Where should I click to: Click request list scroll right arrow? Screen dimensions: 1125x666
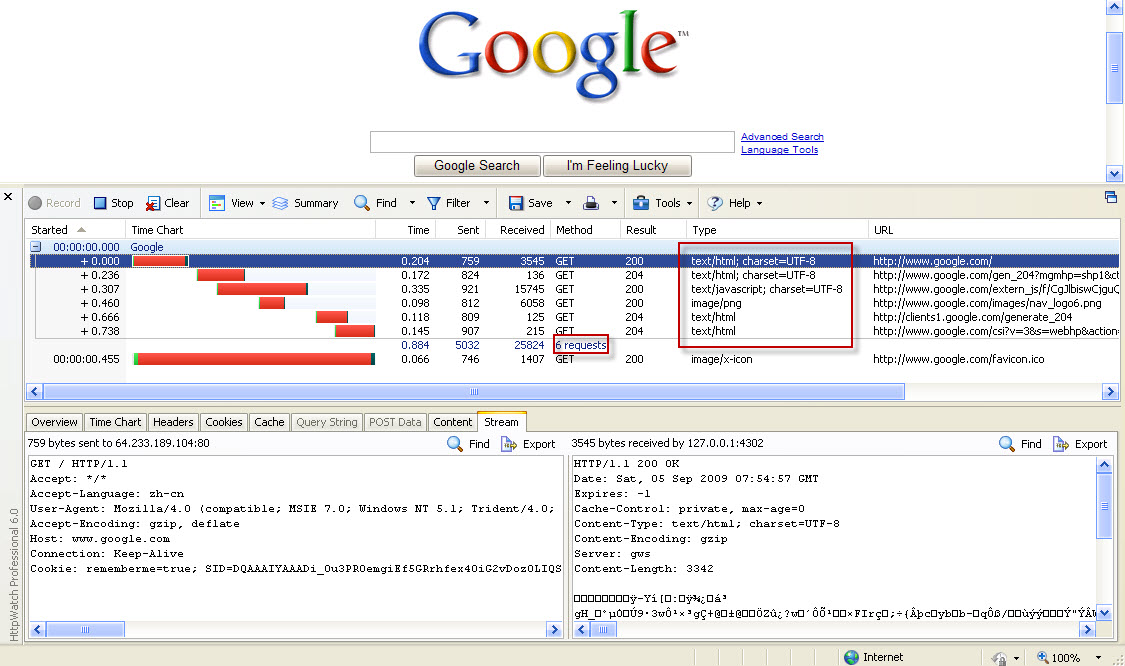point(1111,392)
